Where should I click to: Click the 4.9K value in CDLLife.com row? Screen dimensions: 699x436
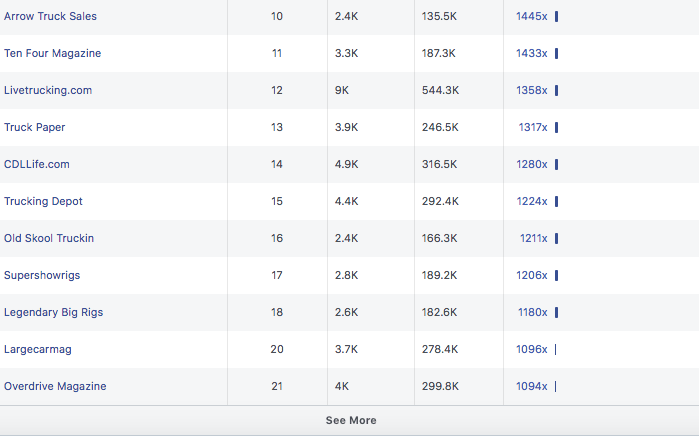(x=346, y=164)
